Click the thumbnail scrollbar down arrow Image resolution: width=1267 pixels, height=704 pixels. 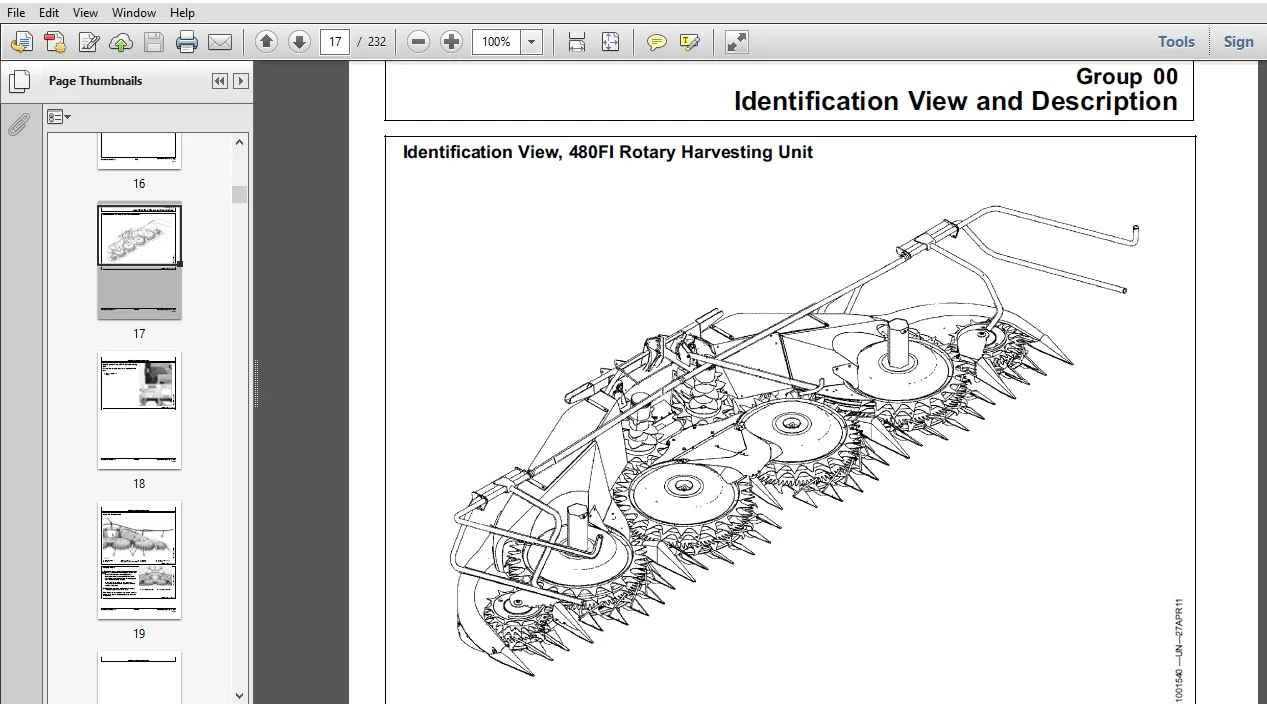(240, 696)
